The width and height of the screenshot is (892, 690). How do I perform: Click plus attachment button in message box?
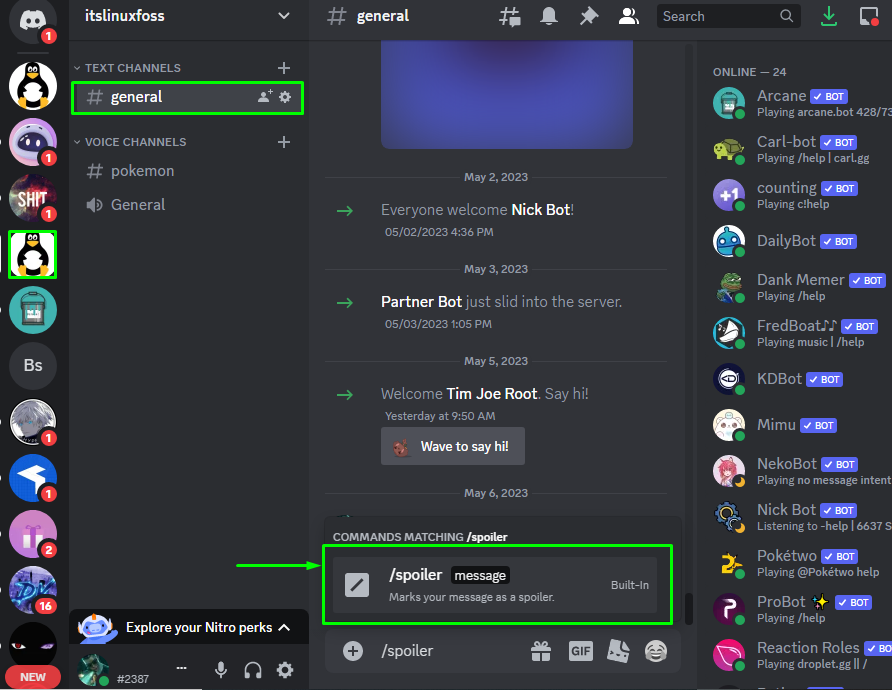[353, 651]
